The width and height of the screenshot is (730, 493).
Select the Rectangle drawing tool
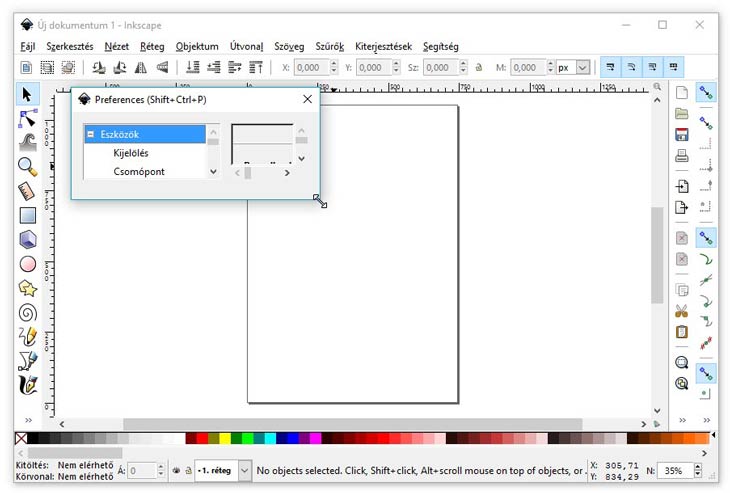pyautogui.click(x=28, y=215)
